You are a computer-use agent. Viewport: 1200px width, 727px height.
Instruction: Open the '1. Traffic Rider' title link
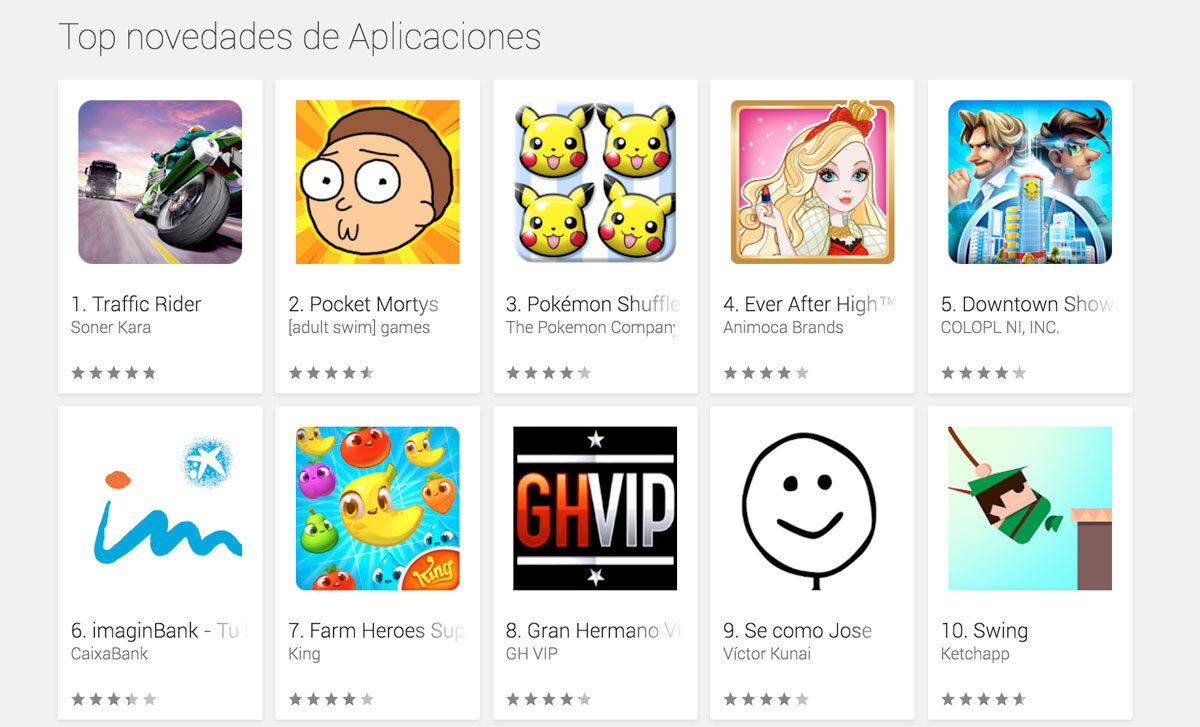point(136,304)
